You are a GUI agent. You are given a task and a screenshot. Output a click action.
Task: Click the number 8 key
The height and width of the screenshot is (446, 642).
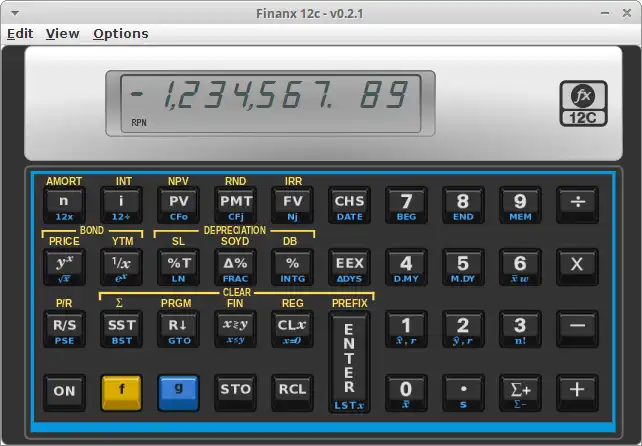click(463, 205)
